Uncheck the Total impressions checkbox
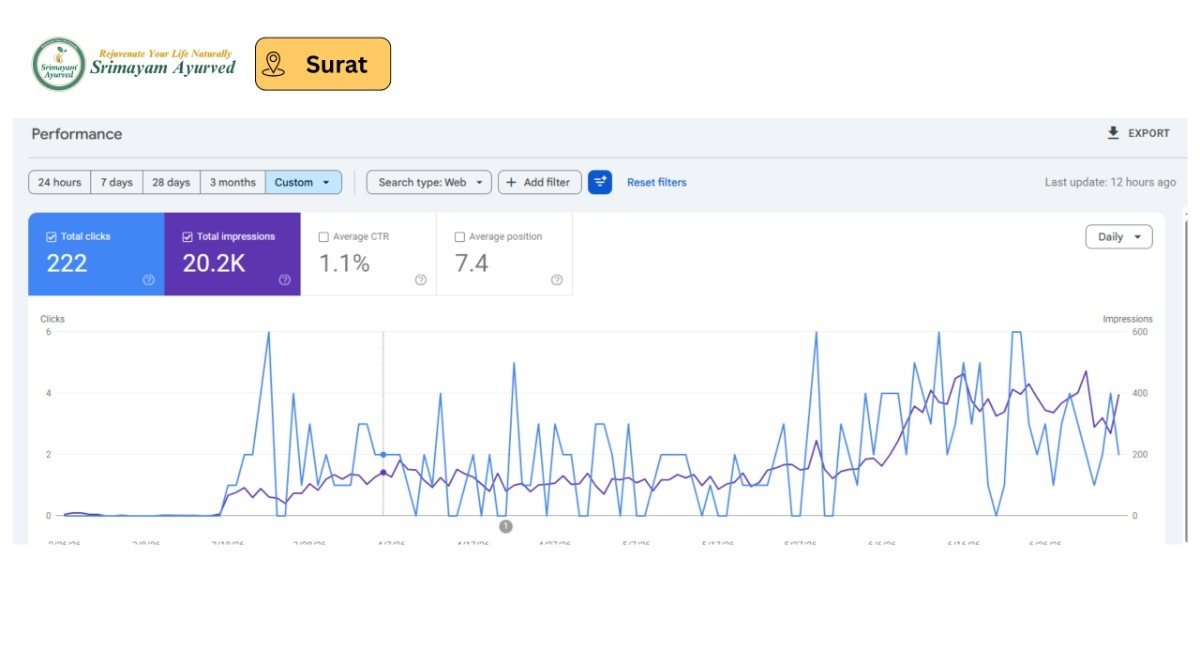 [x=187, y=237]
